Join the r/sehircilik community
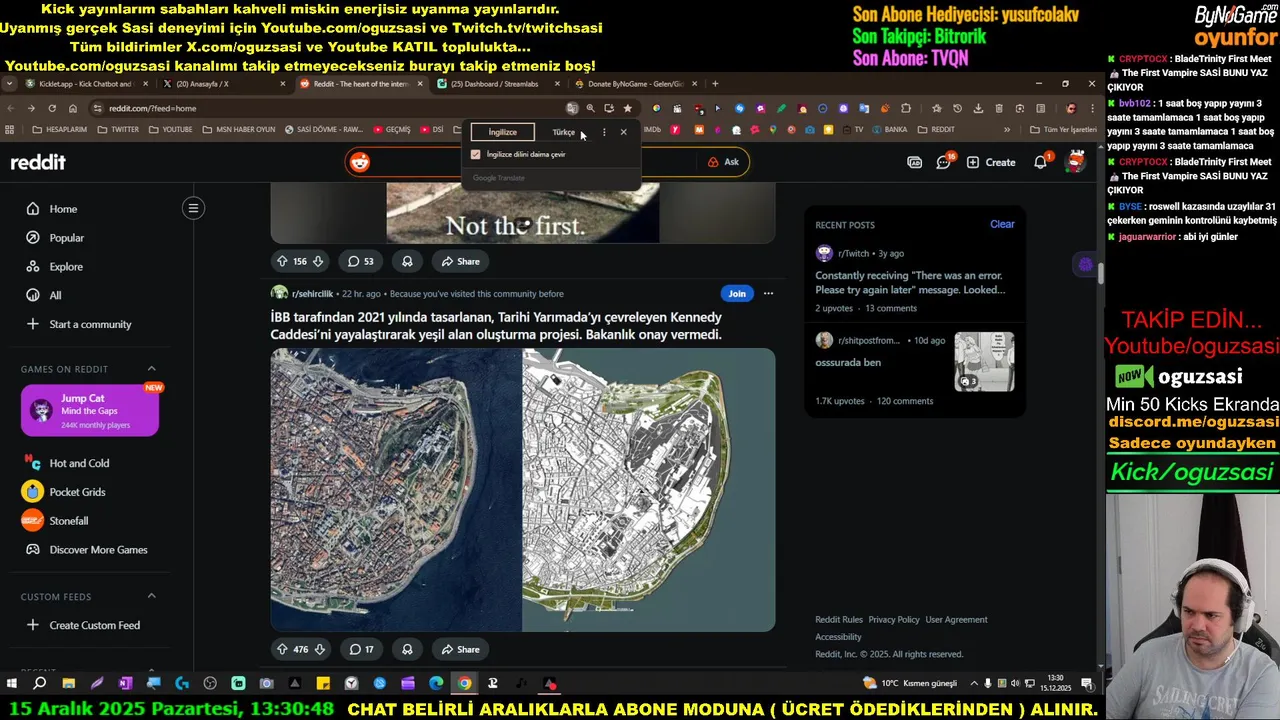The width and height of the screenshot is (1280, 720). click(737, 293)
